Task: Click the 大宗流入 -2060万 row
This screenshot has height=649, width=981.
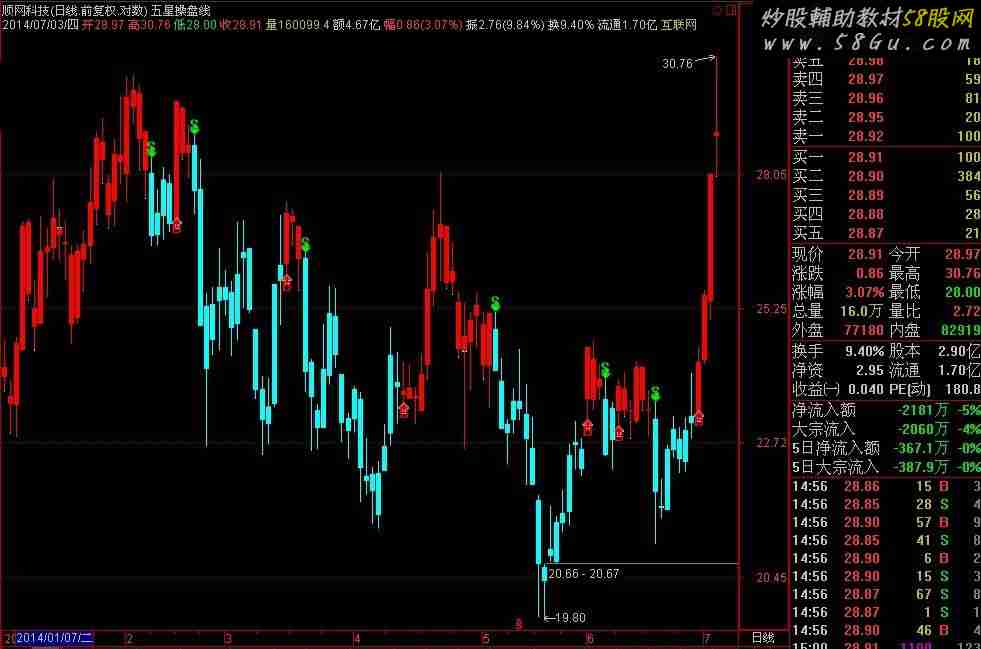Action: click(885, 429)
